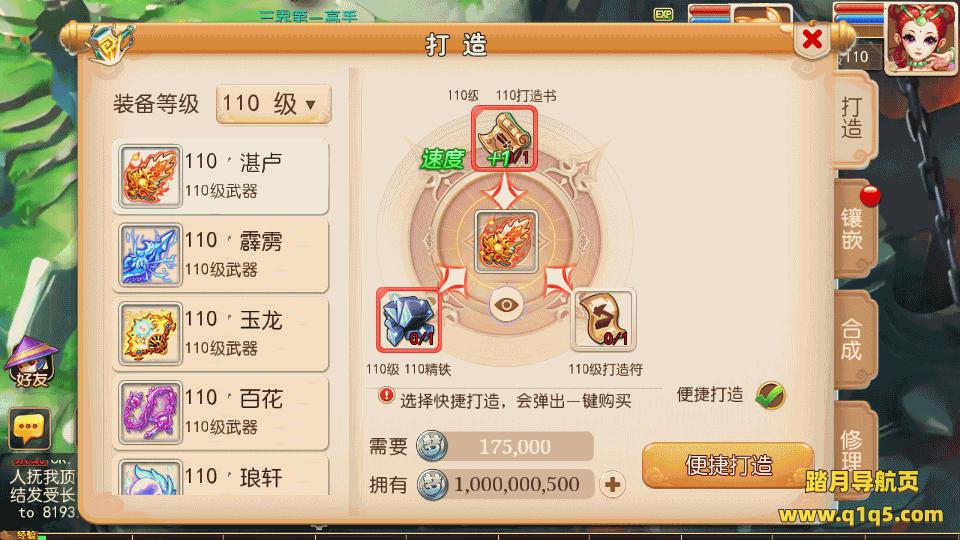Toggle the 便捷打造 green checkmark
Image resolution: width=960 pixels, height=540 pixels.
click(770, 395)
